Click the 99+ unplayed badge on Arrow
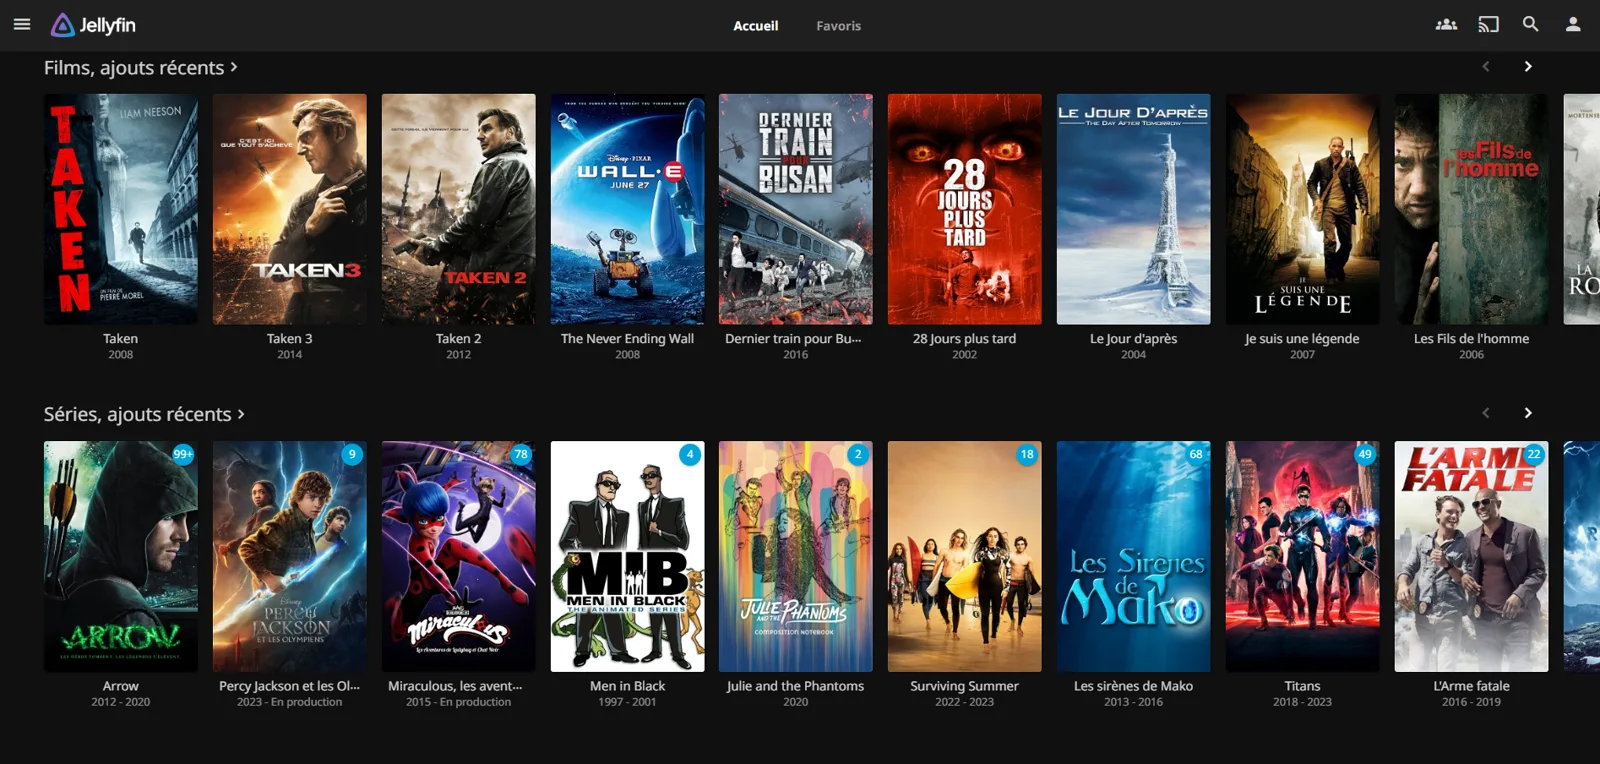The width and height of the screenshot is (1600, 764). pyautogui.click(x=183, y=454)
